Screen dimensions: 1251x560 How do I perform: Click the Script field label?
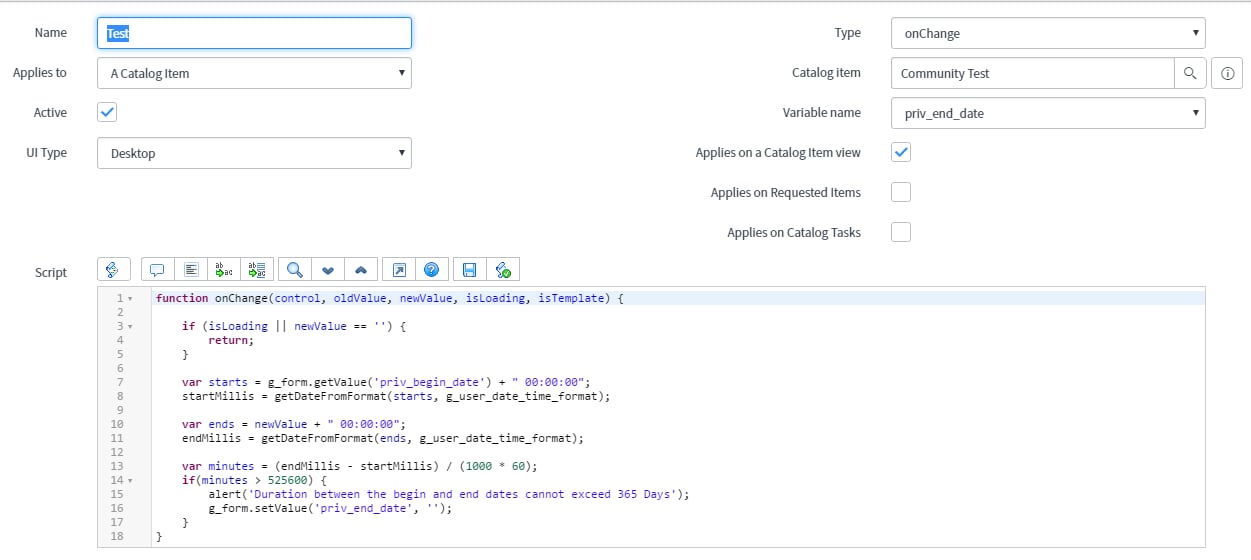pos(50,272)
